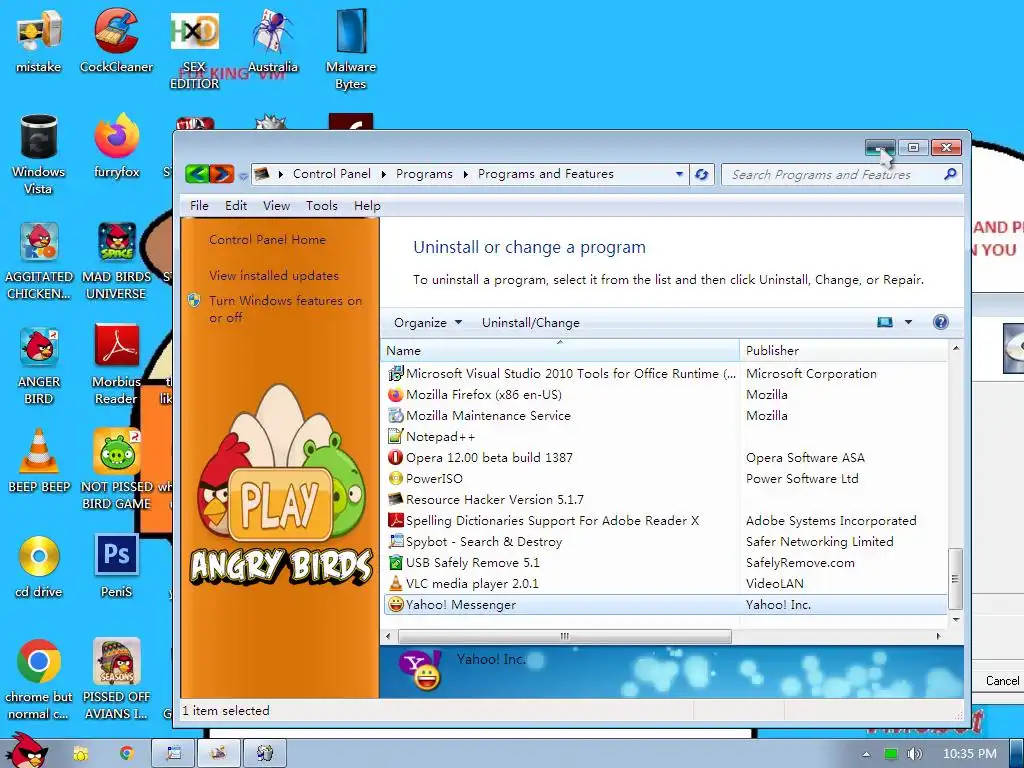The image size is (1024, 768).
Task: Open the recent pages dropdown arrow
Action: (243, 175)
